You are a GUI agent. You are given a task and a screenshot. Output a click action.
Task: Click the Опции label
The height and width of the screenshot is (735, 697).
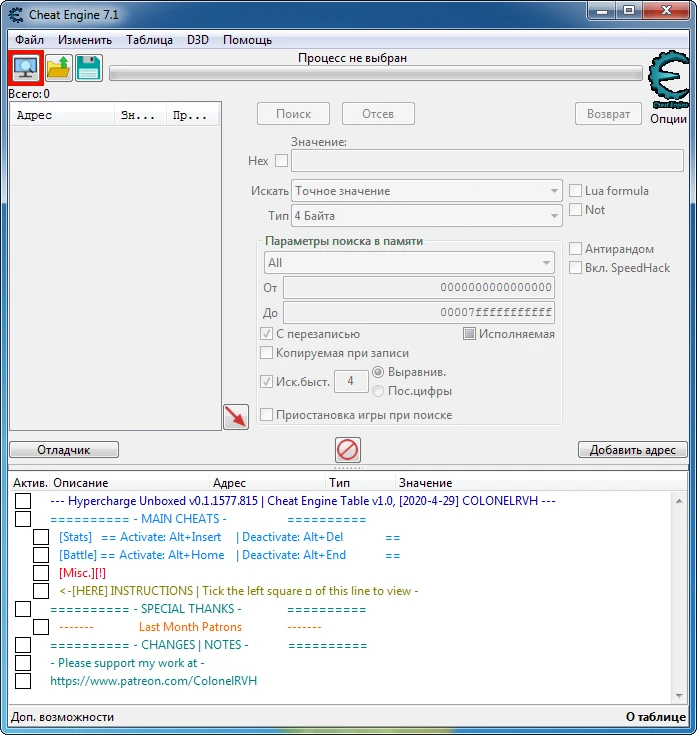[x=668, y=119]
